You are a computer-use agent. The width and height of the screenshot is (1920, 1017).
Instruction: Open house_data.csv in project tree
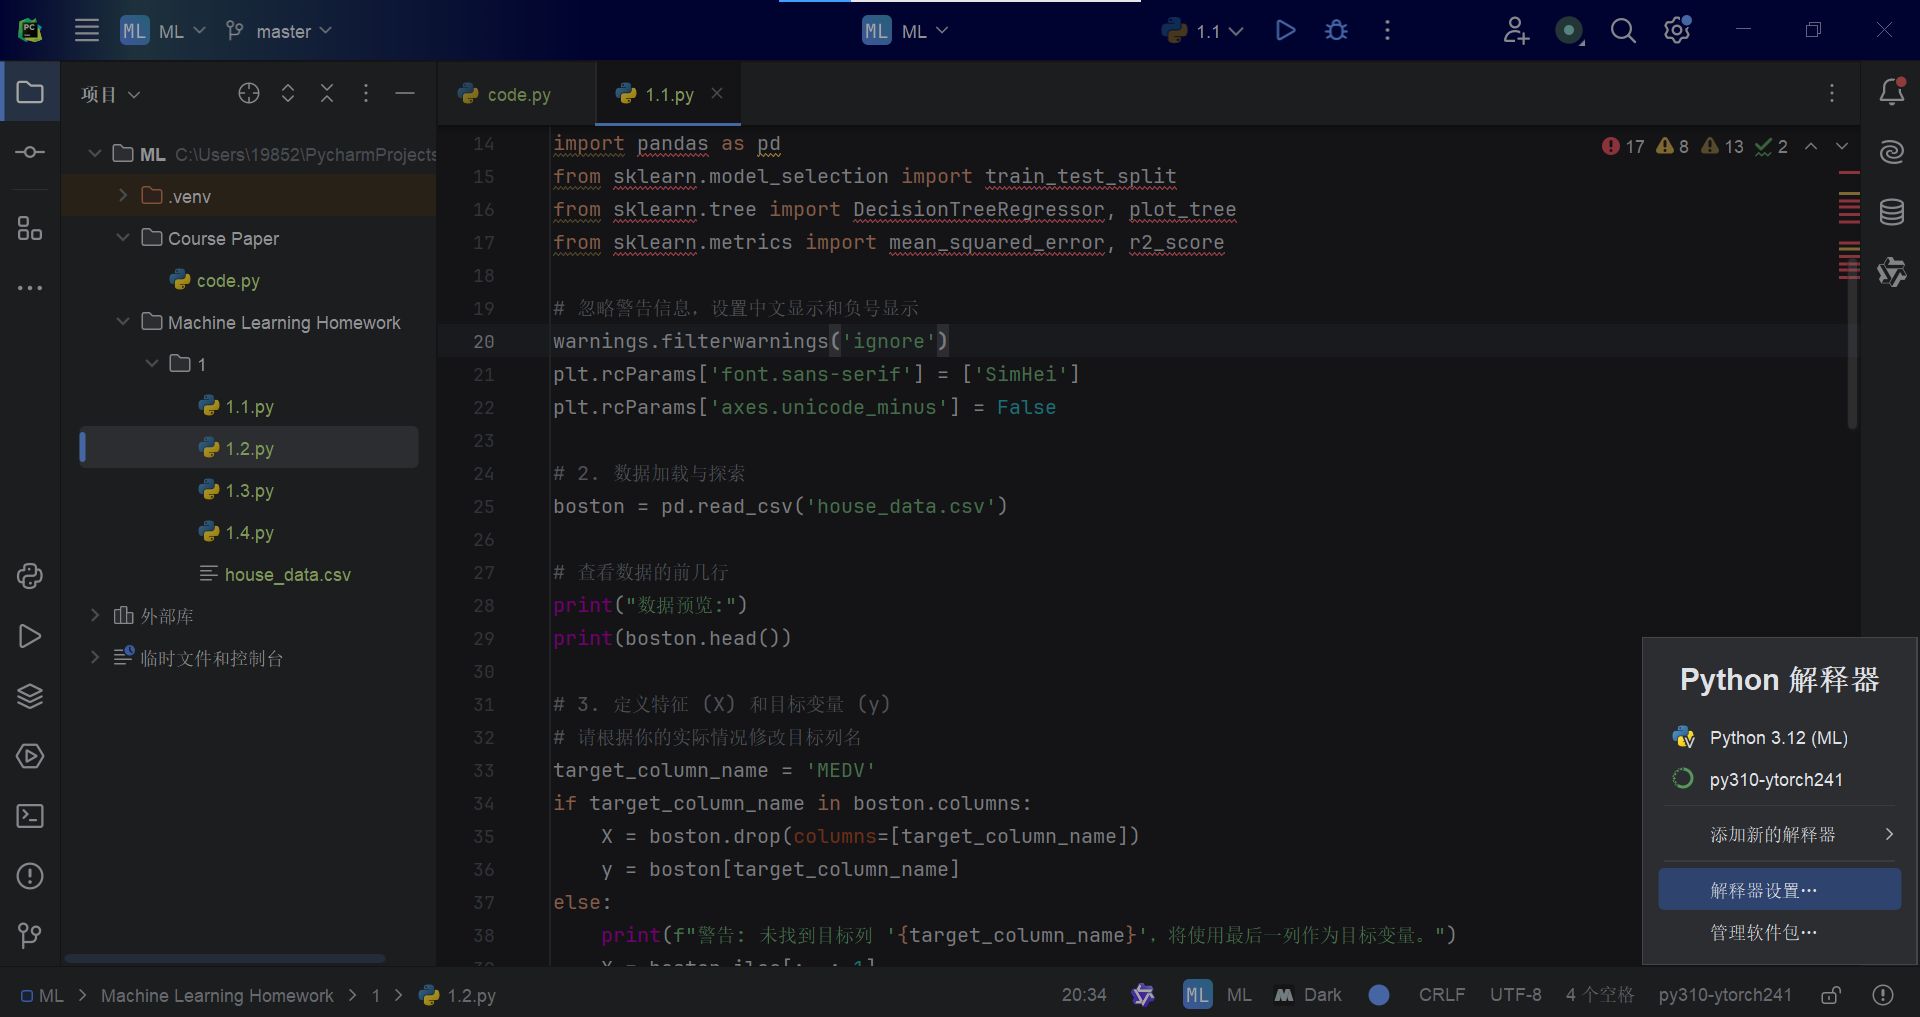[x=287, y=575]
